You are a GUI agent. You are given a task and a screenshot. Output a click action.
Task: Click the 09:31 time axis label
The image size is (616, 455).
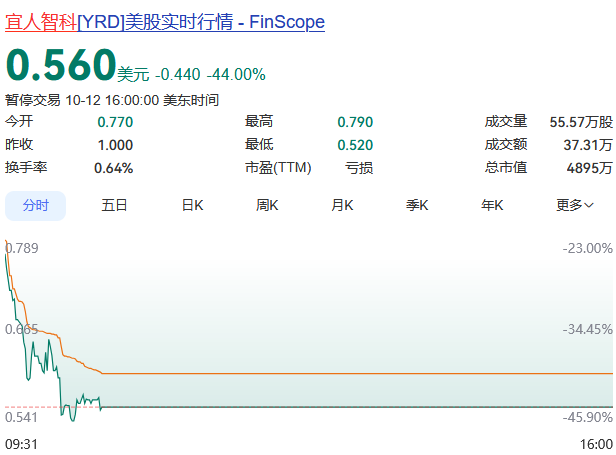click(x=22, y=444)
